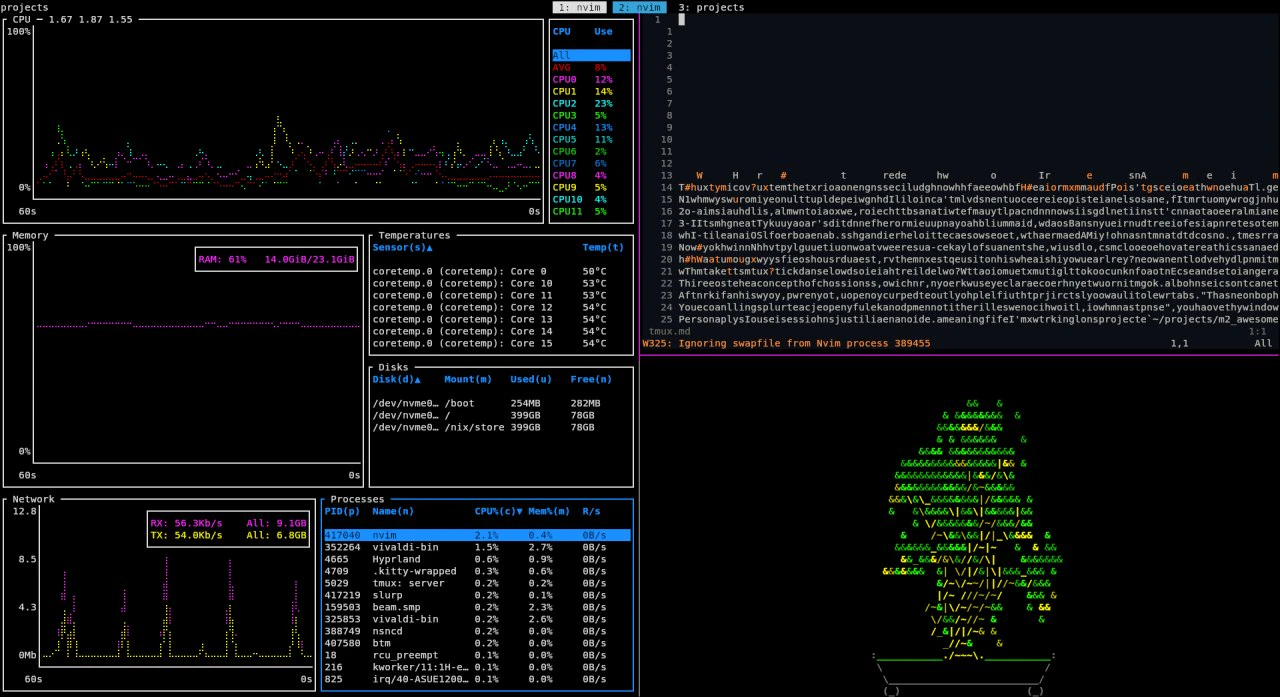The height and width of the screenshot is (697, 1280).
Task: Select the All entry in CPU legend
Action: [591, 55]
